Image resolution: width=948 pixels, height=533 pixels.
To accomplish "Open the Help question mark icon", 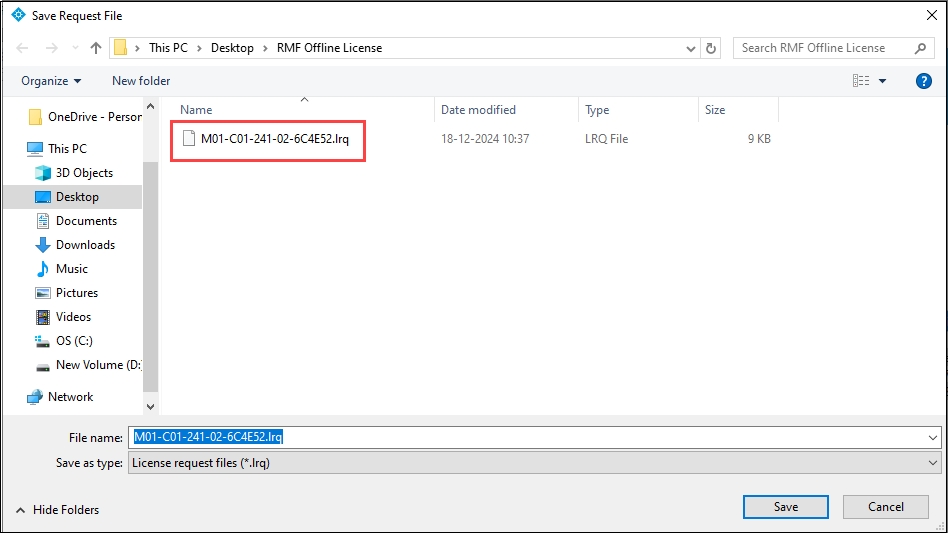I will (924, 81).
